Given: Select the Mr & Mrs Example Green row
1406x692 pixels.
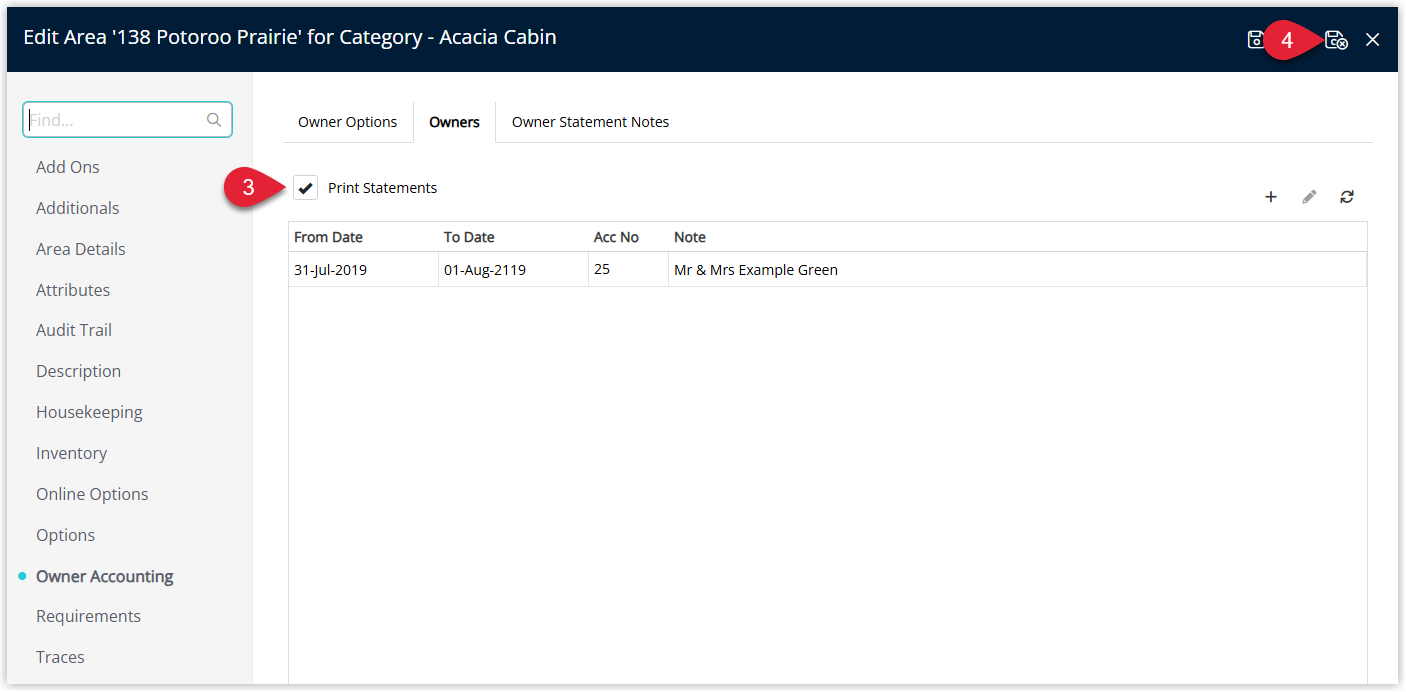Looking at the screenshot, I should tap(828, 270).
